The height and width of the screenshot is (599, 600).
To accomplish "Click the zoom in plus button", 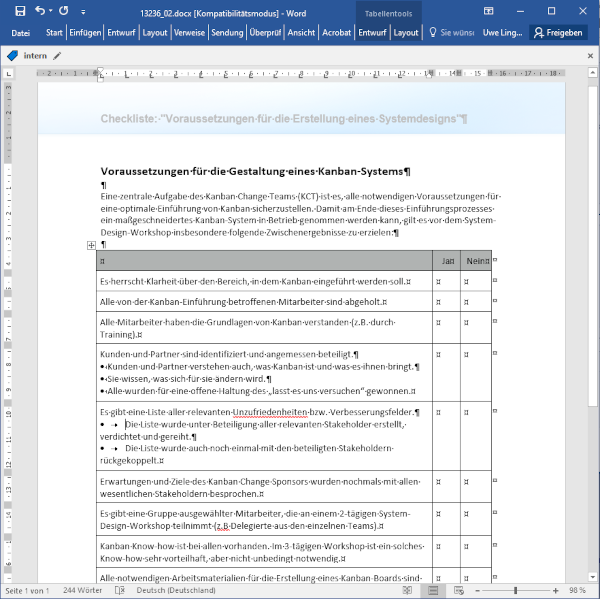I will tap(556, 590).
